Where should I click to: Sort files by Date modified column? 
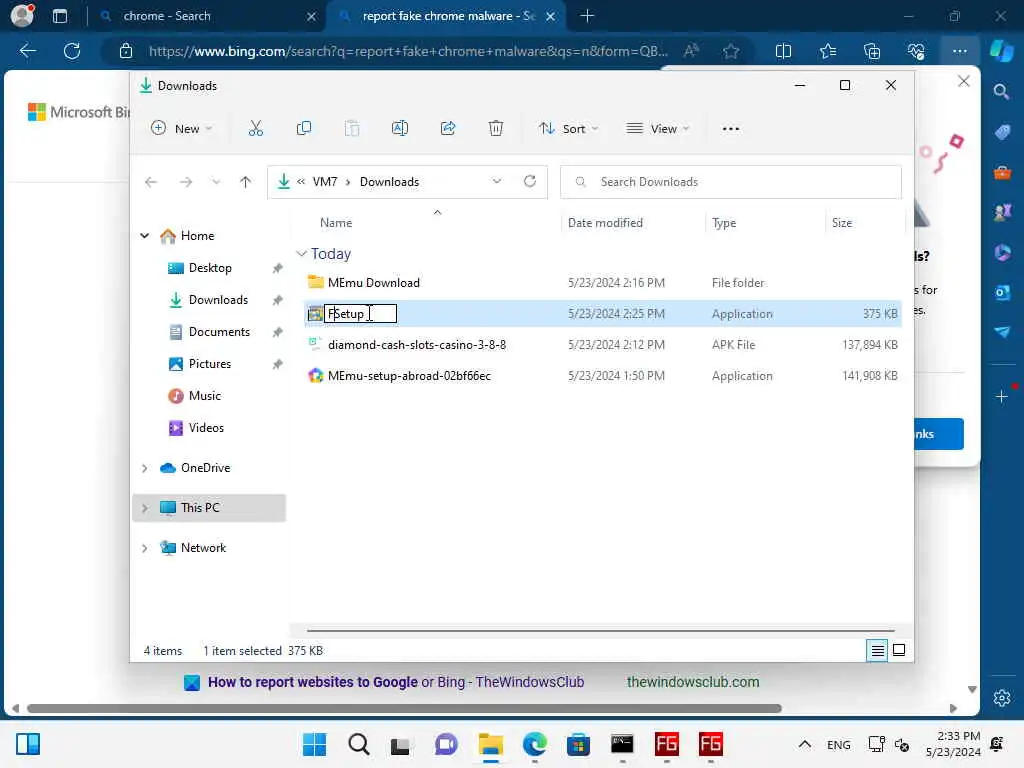605,223
